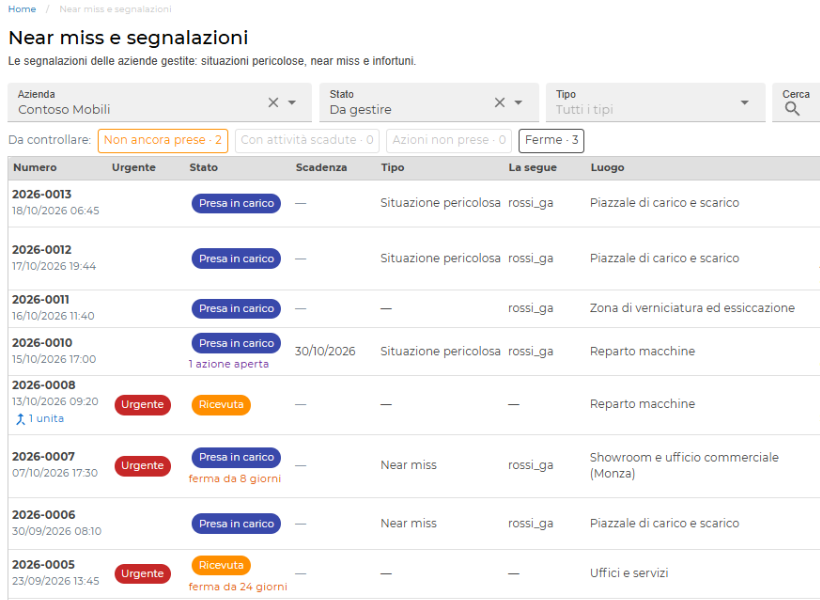Screen dimensions: 820x600
Task: Sort by the 'La segue' column header
Action: [532, 167]
